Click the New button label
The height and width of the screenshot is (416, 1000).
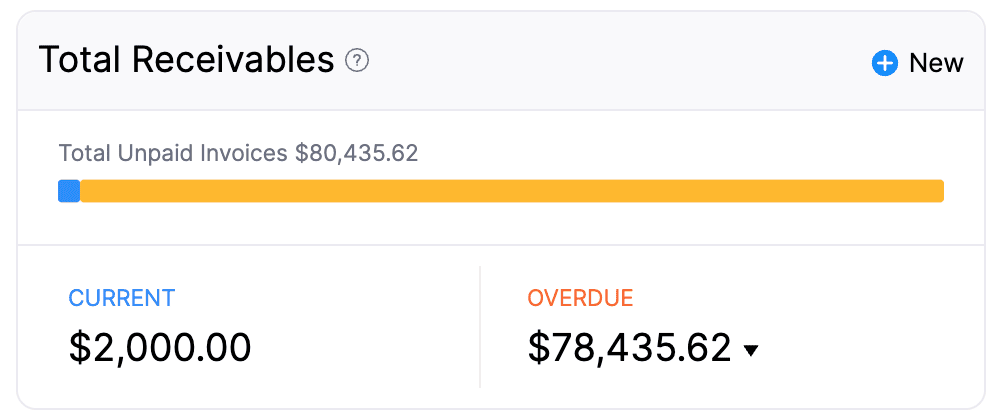click(936, 64)
